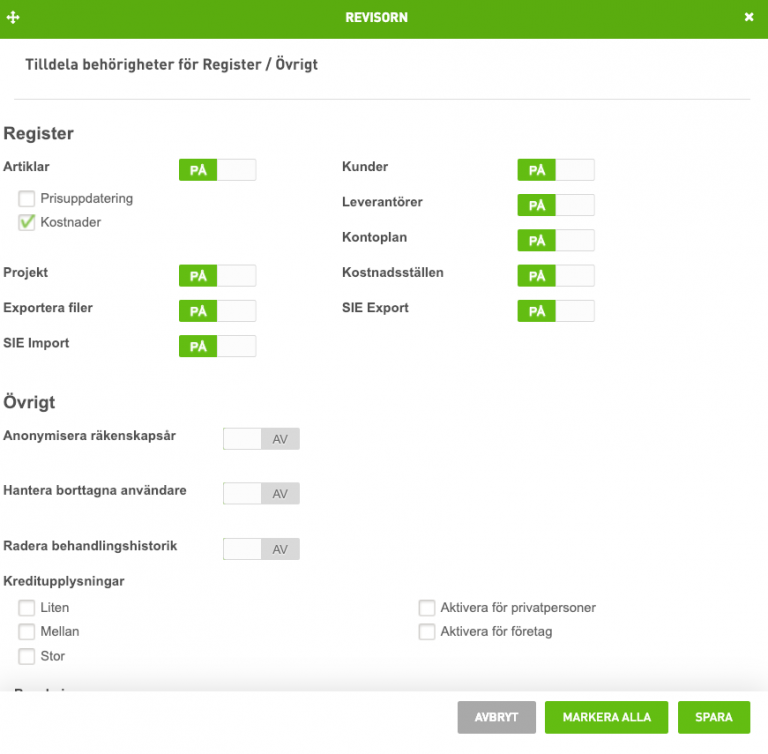The height and width of the screenshot is (754, 768).
Task: Disable the Leverantörer permission switch
Action: (x=555, y=205)
